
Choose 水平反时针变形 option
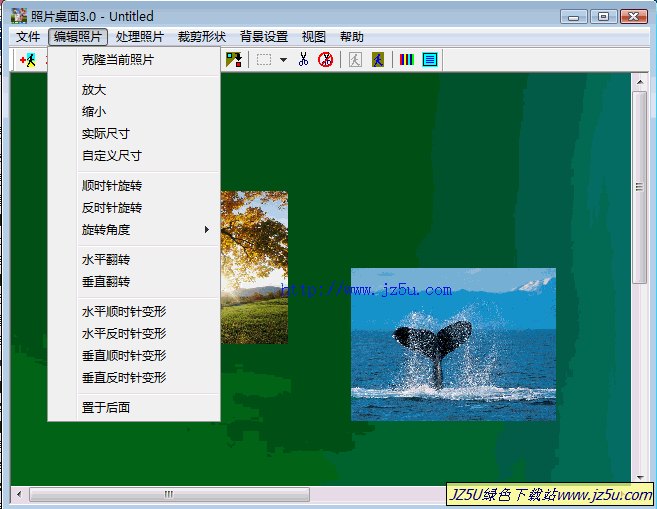tap(134, 333)
